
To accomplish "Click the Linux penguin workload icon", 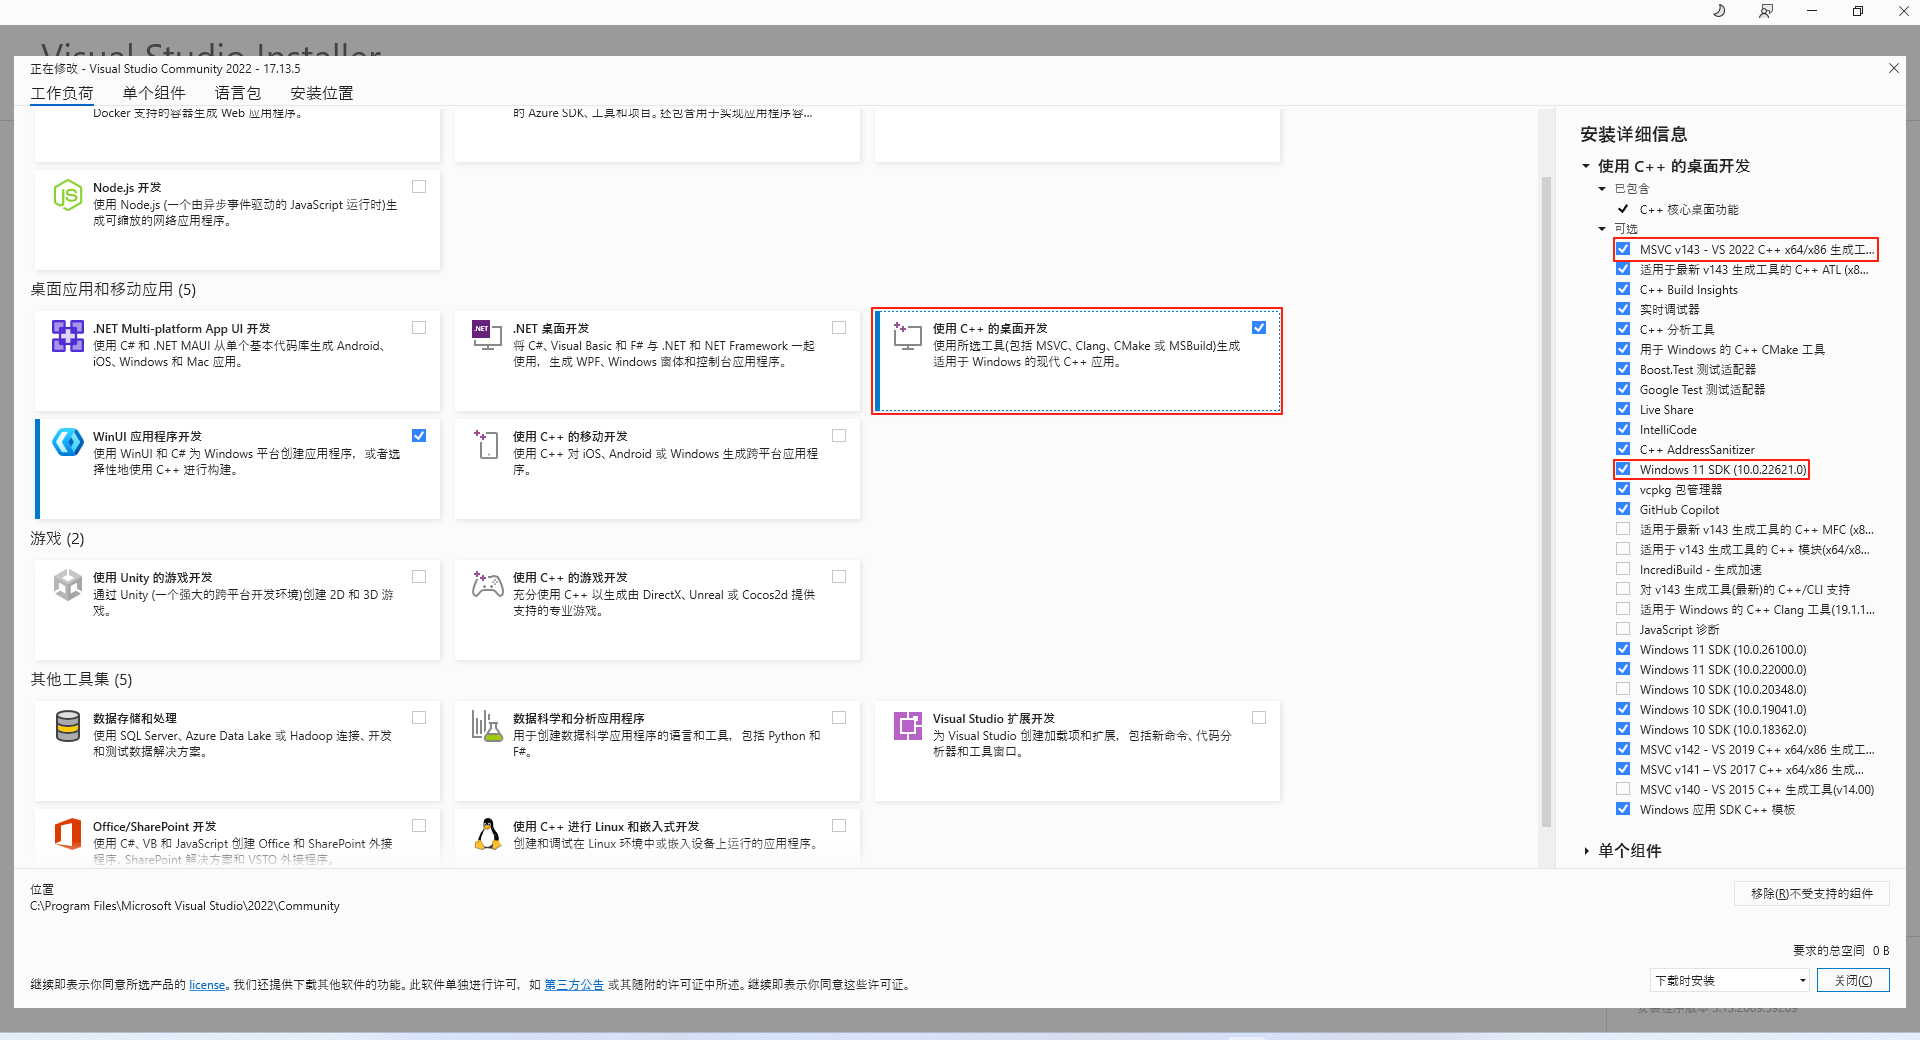I will pyautogui.click(x=487, y=833).
